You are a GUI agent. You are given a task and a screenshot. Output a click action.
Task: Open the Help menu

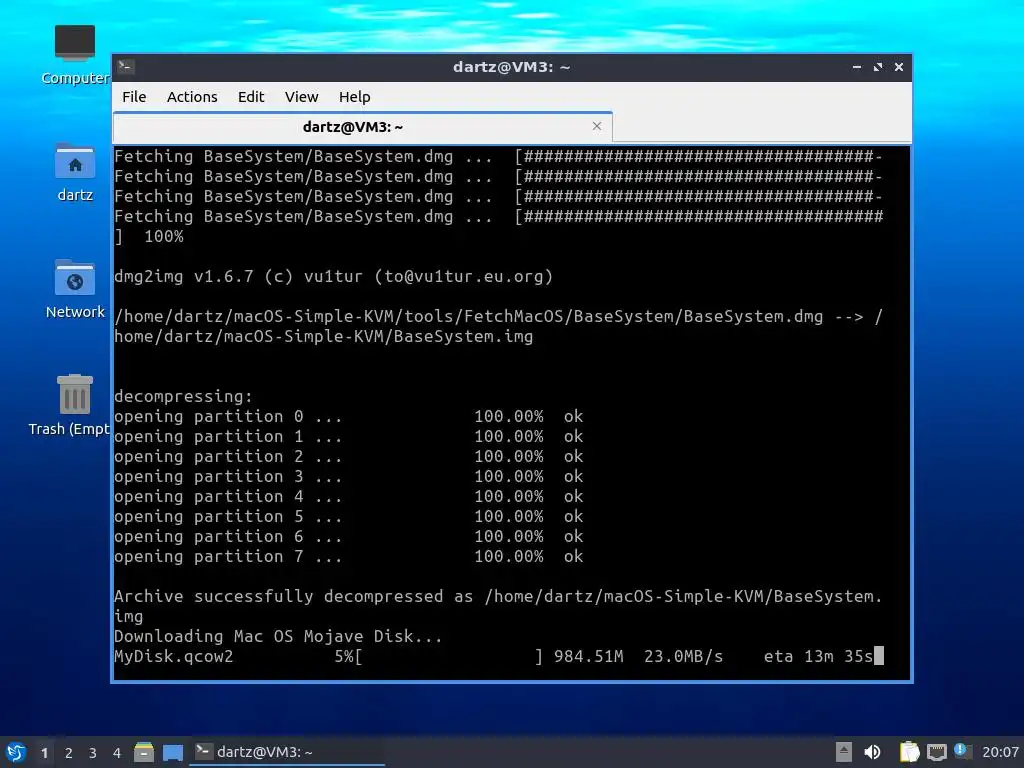point(355,97)
